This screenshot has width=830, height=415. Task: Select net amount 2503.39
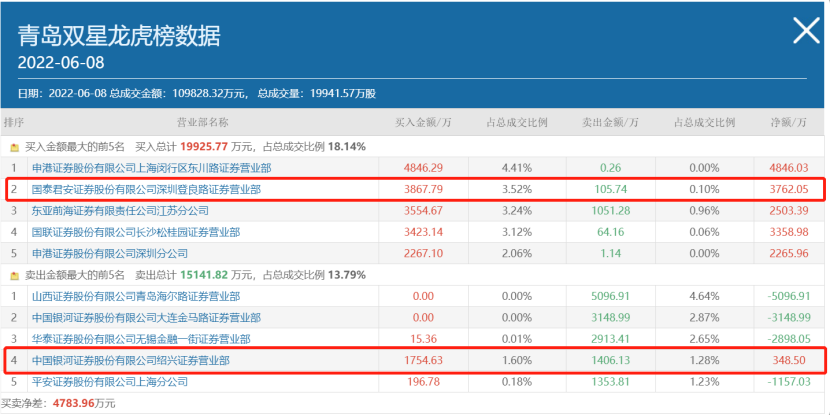click(789, 211)
